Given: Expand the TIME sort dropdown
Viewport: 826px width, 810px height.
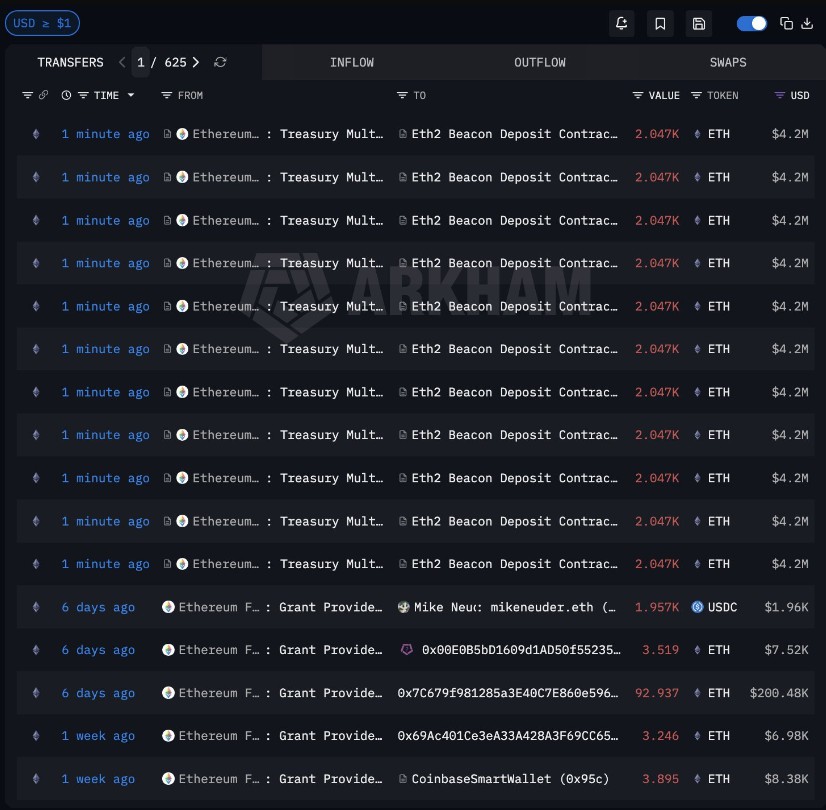Looking at the screenshot, I should [x=130, y=95].
